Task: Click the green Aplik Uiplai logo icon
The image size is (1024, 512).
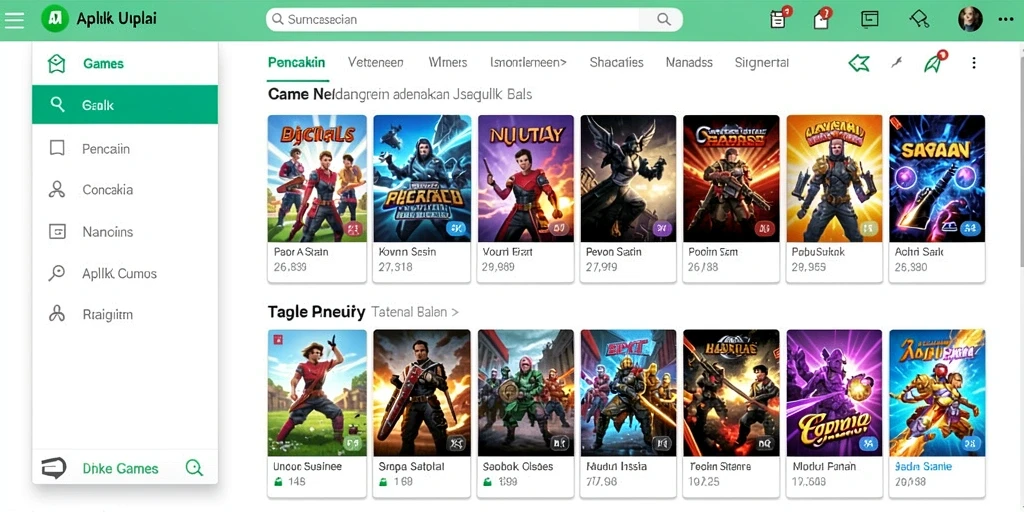Action: point(55,19)
